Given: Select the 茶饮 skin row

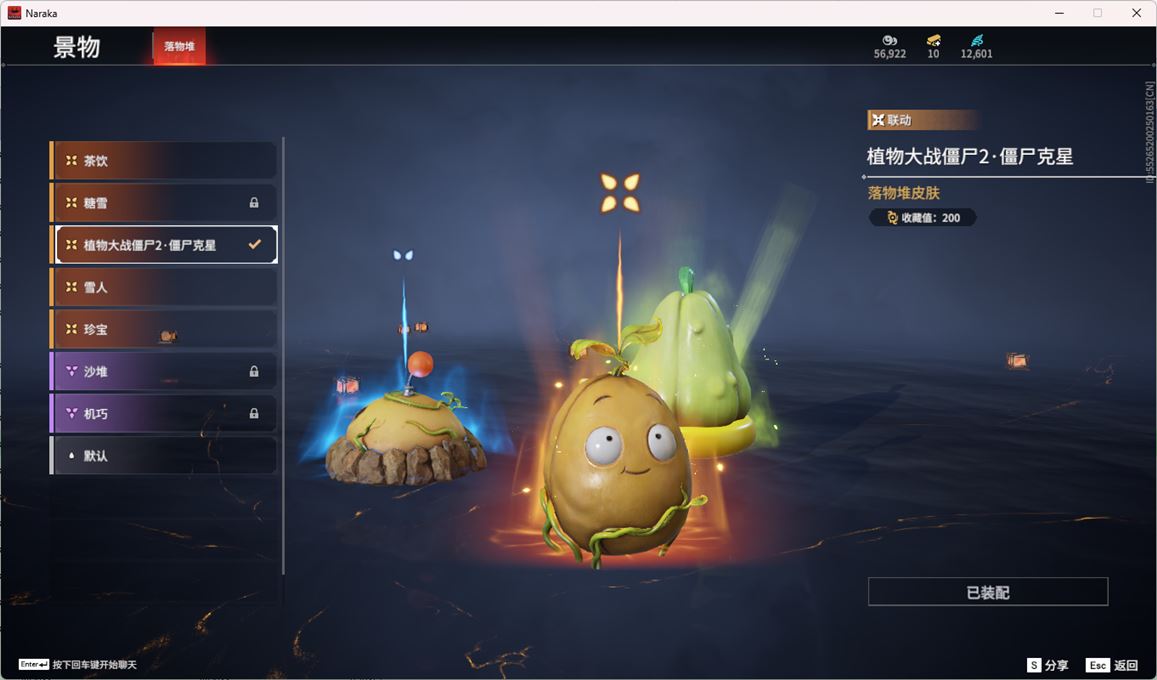Looking at the screenshot, I should coord(163,160).
